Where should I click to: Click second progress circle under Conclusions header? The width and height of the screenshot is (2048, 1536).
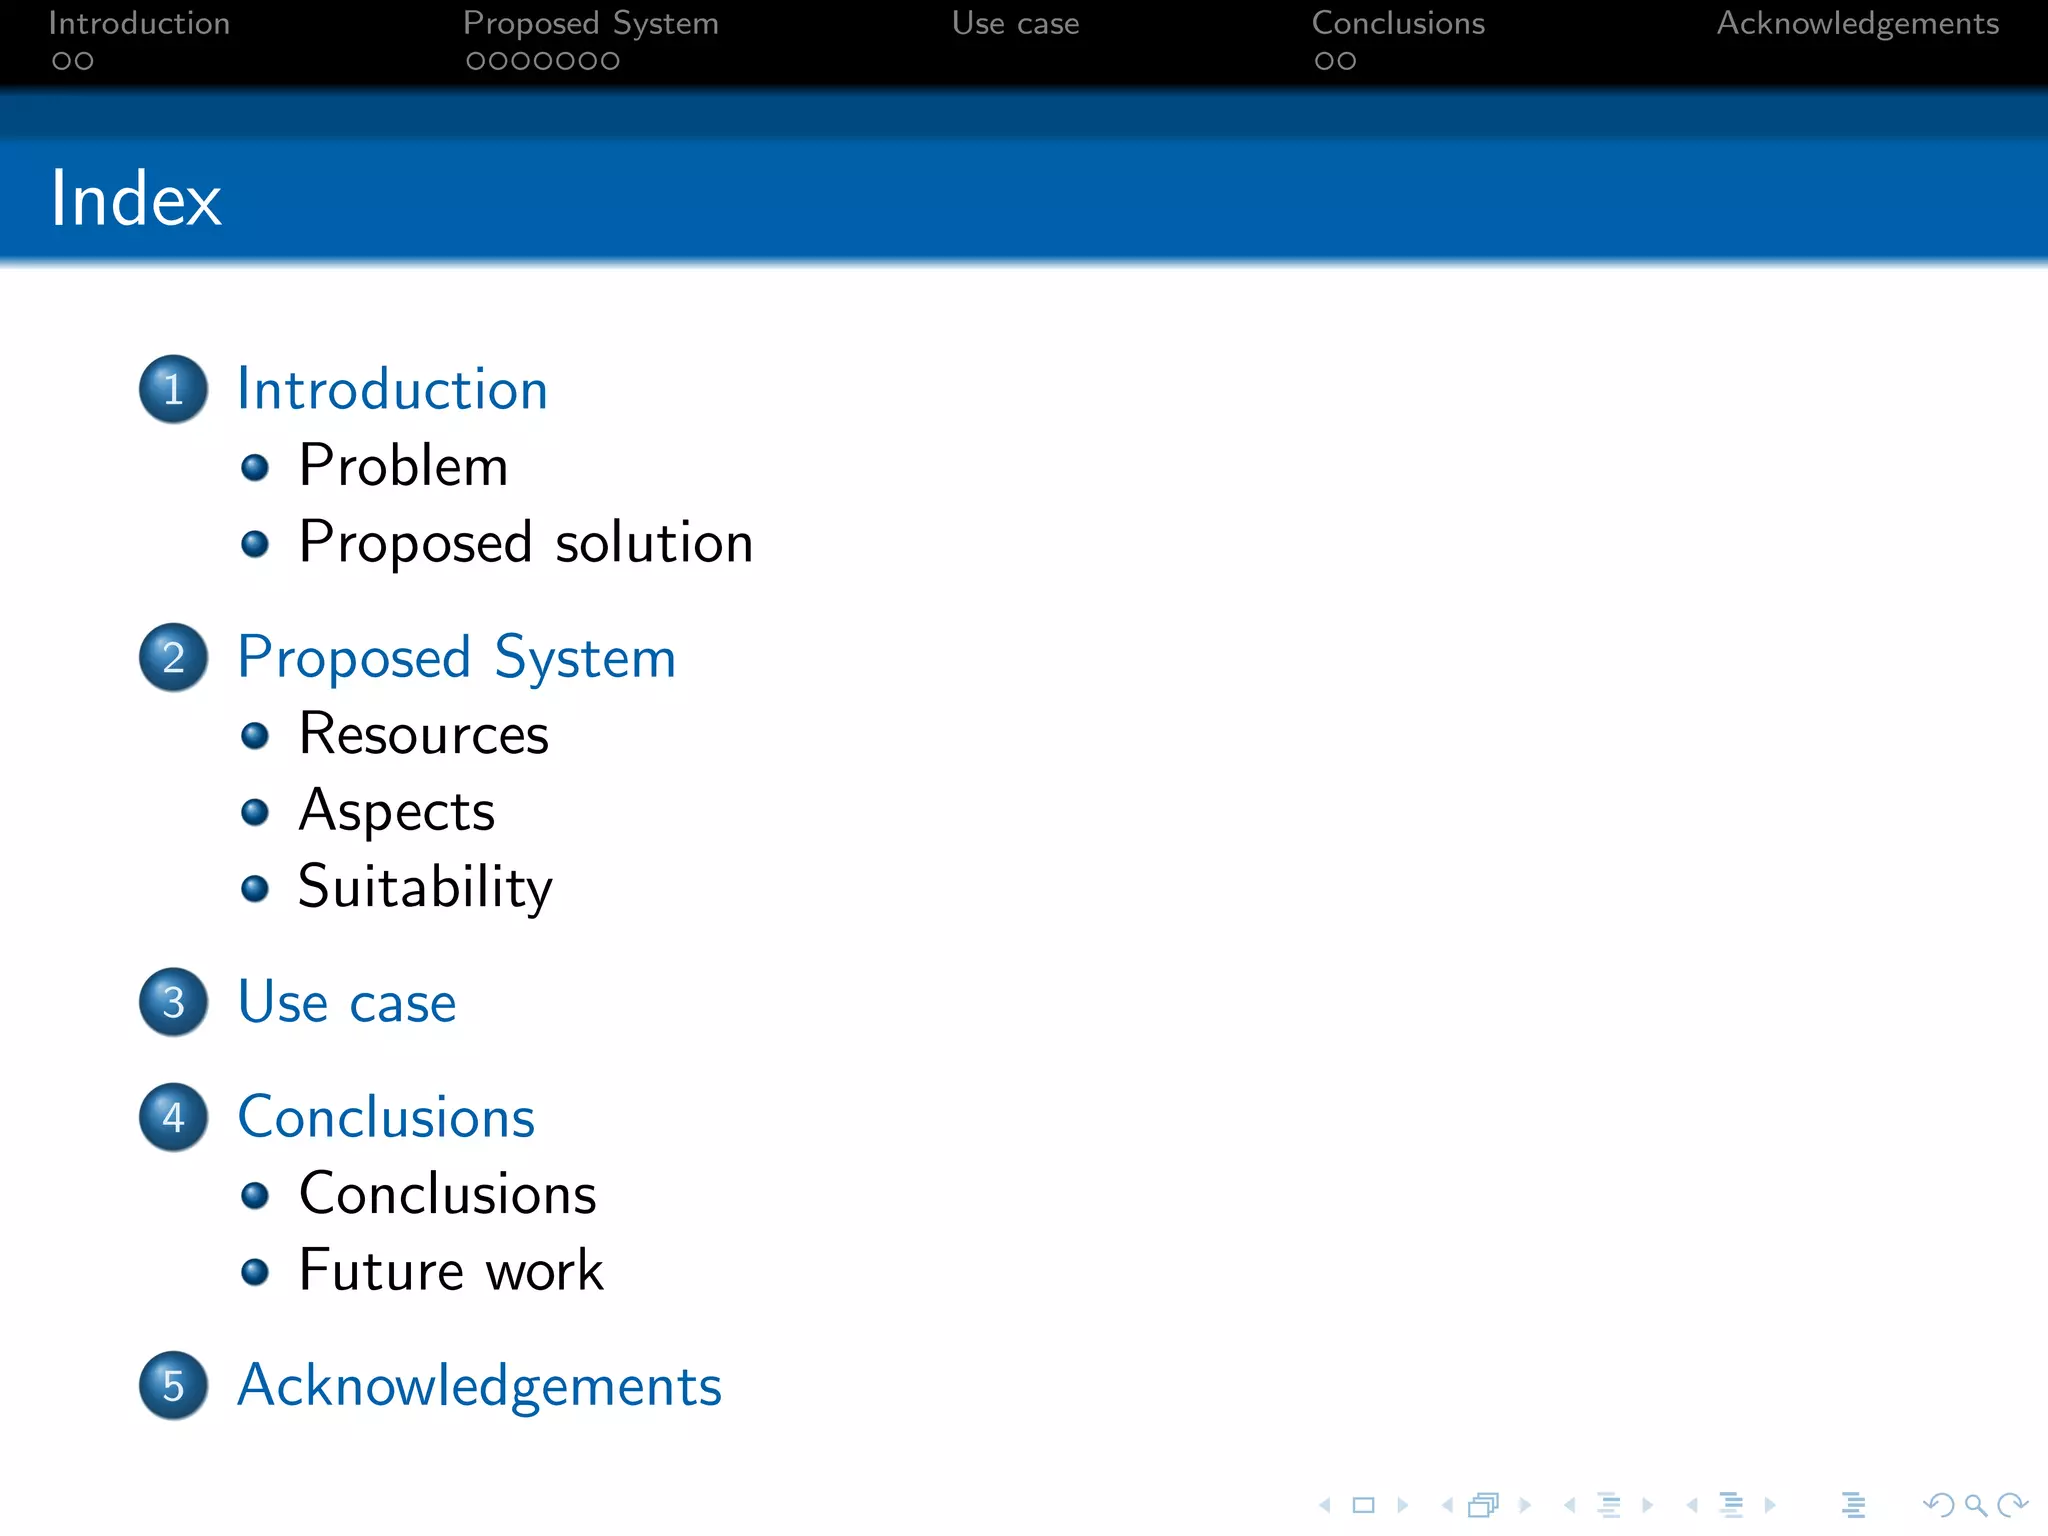click(1347, 61)
